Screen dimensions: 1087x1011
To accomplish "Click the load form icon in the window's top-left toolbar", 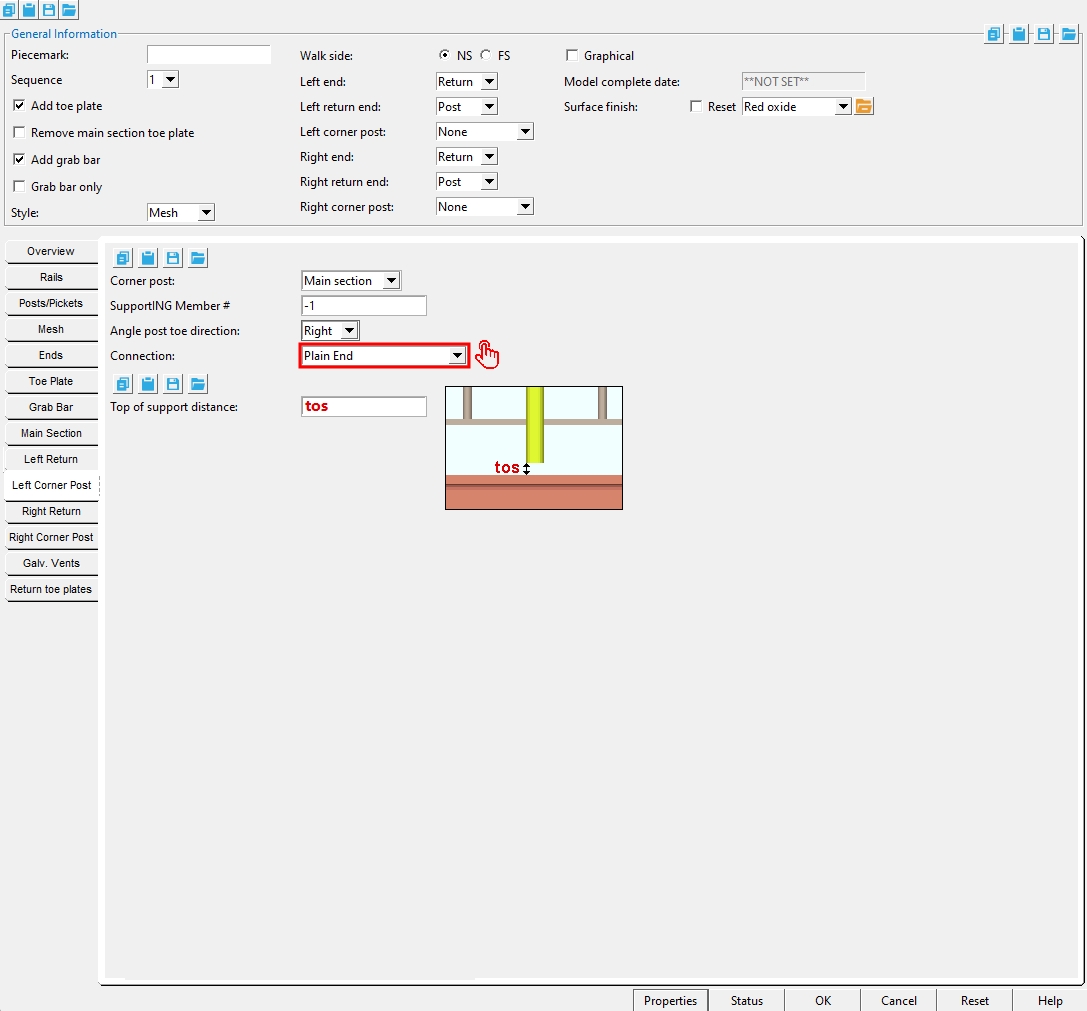I will (x=69, y=9).
